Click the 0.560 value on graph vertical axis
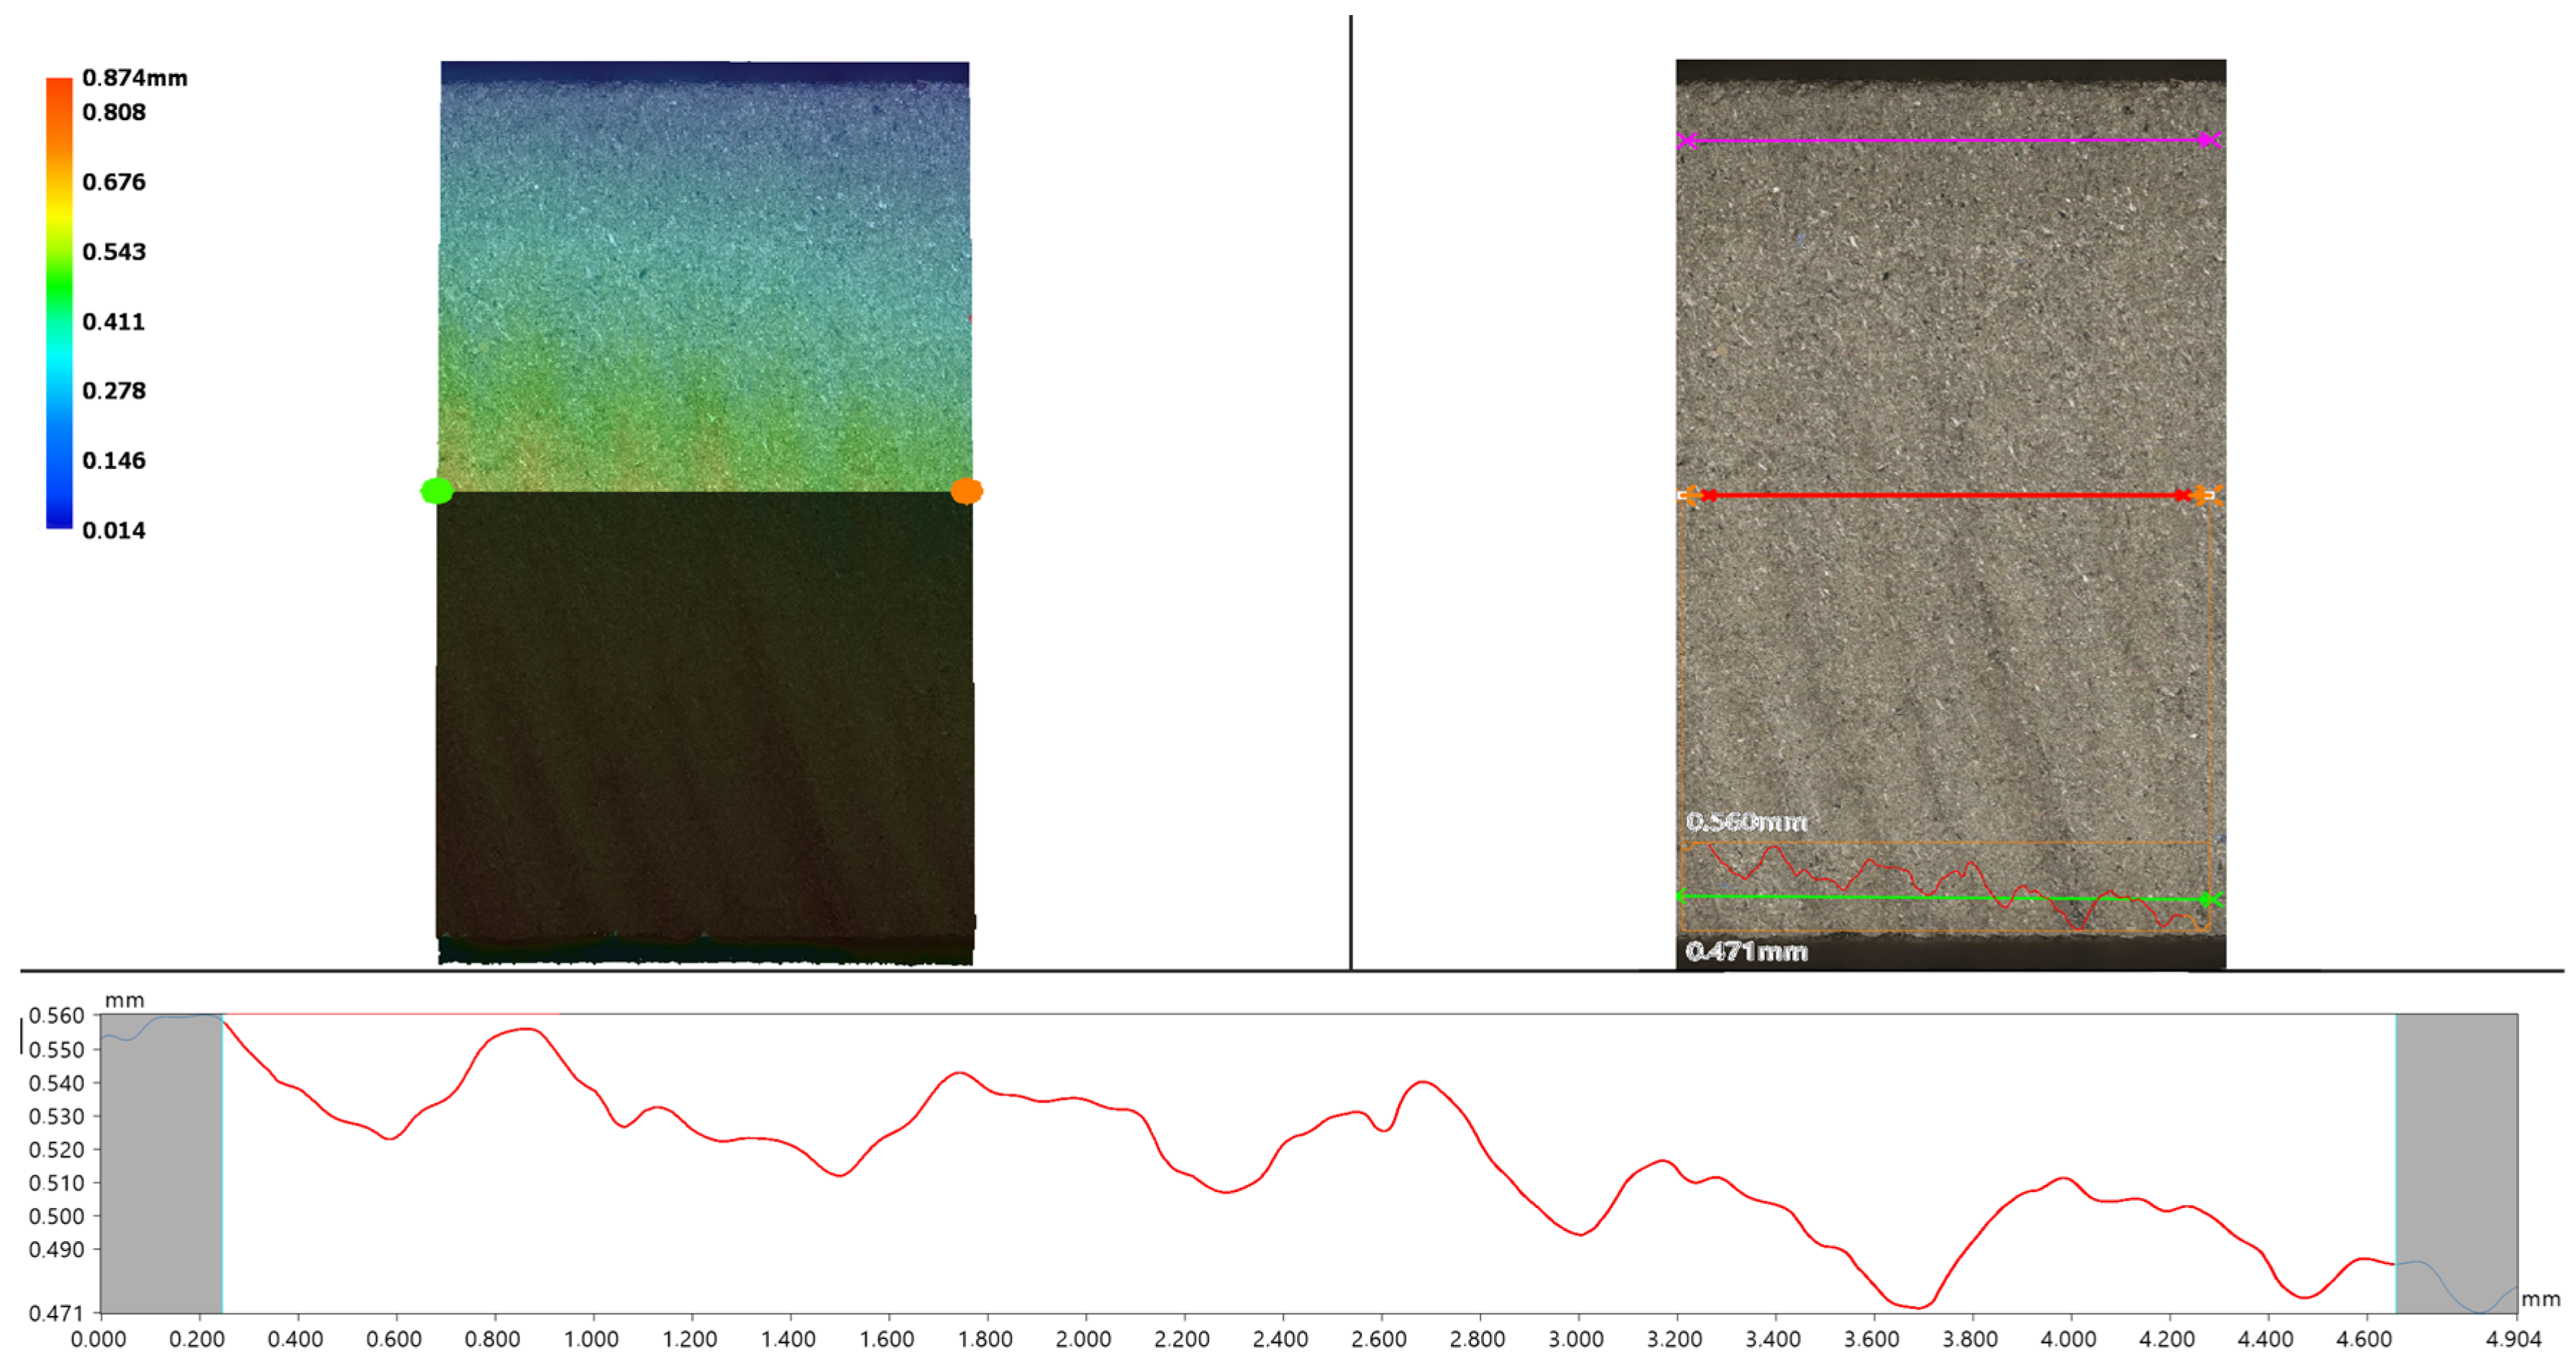The image size is (2576, 1362). pos(56,1015)
